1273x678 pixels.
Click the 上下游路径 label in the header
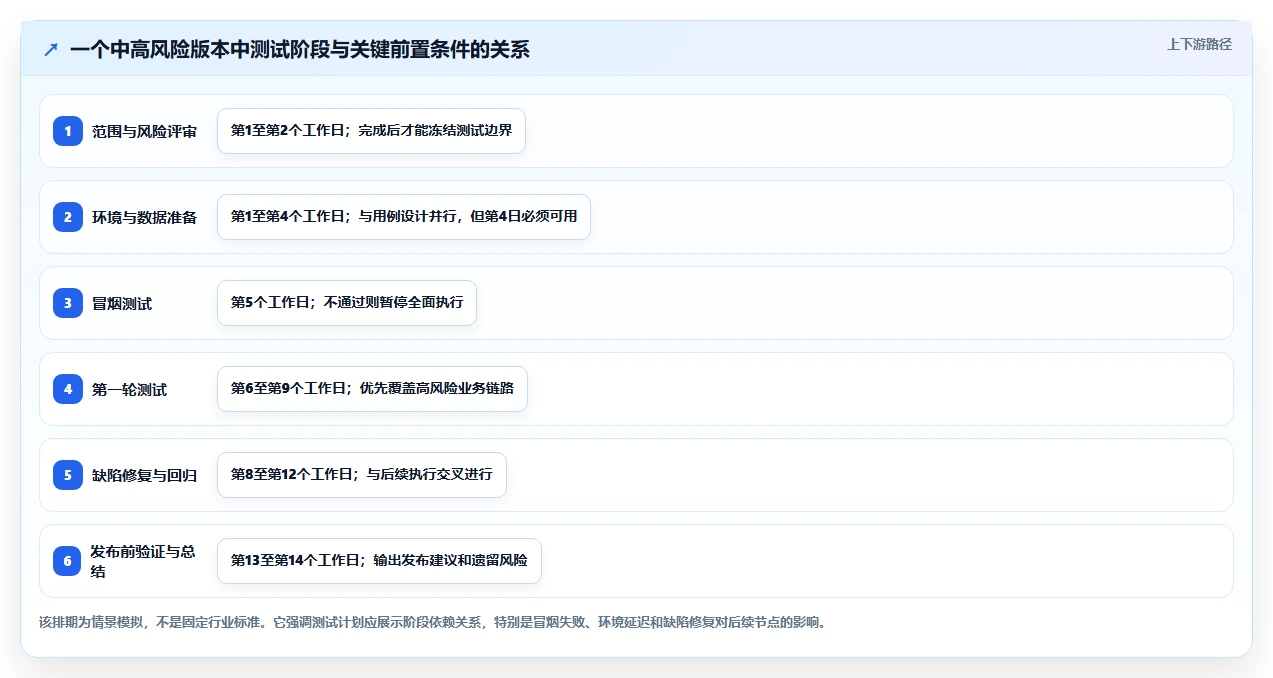coord(1199,44)
